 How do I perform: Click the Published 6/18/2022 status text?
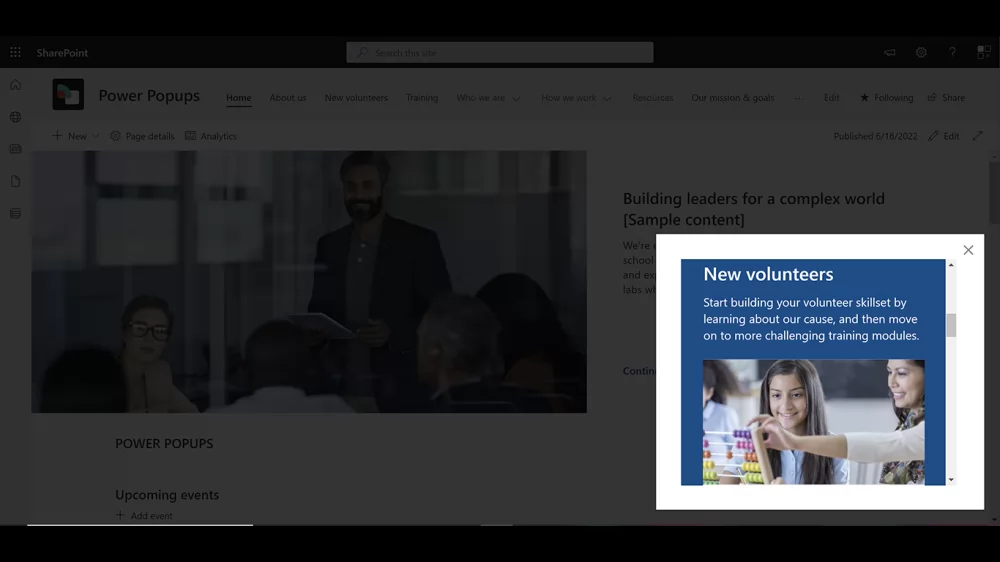click(875, 136)
